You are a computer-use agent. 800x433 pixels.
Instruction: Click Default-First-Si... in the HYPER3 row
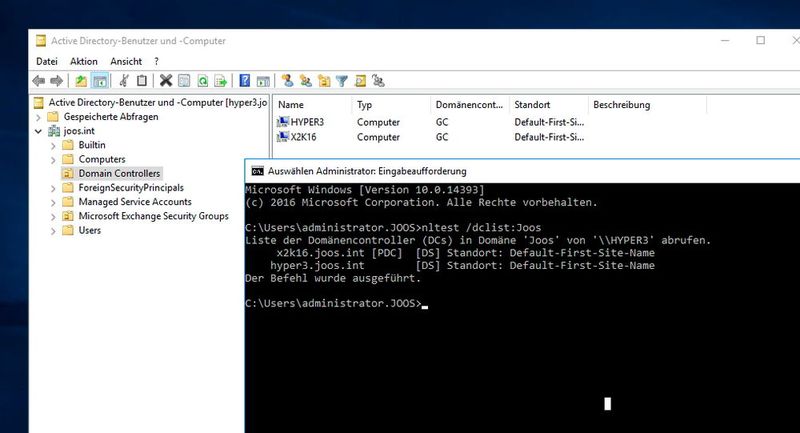(549, 122)
